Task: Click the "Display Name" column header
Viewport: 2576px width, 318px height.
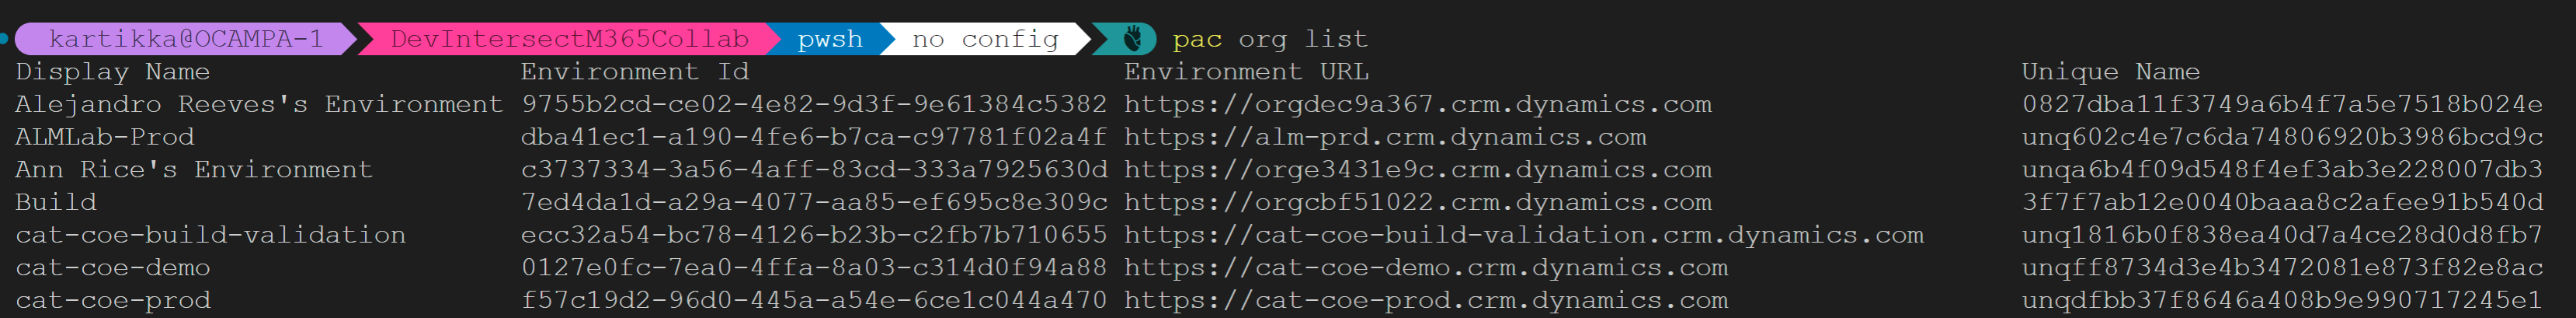Action: click(x=112, y=72)
